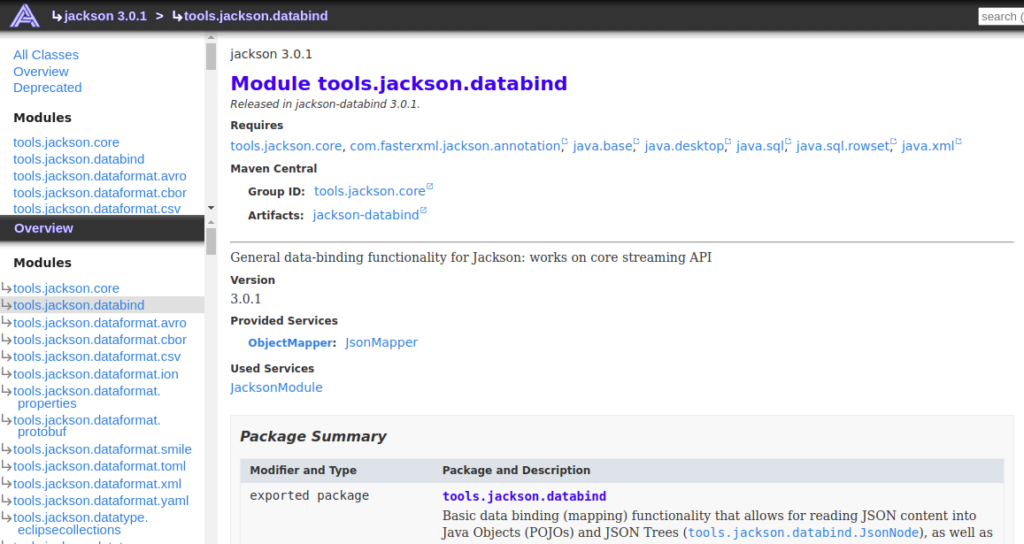Click external-link icon after Group ID value
The width and height of the screenshot is (1024, 544).
coord(430,187)
